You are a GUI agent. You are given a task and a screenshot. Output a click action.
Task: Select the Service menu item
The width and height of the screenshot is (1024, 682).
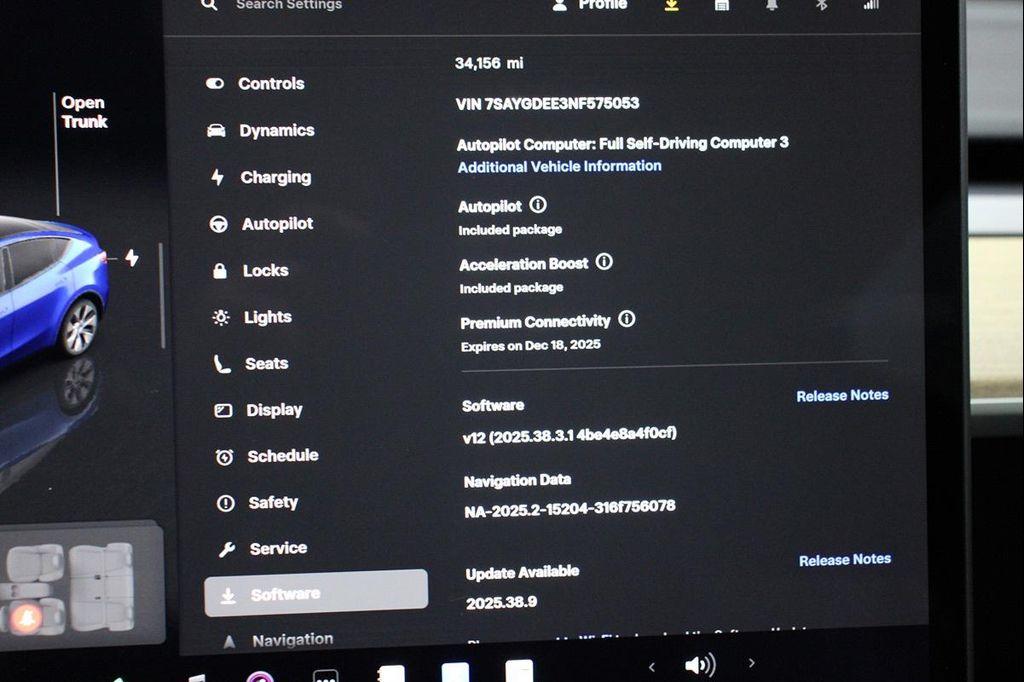(277, 548)
